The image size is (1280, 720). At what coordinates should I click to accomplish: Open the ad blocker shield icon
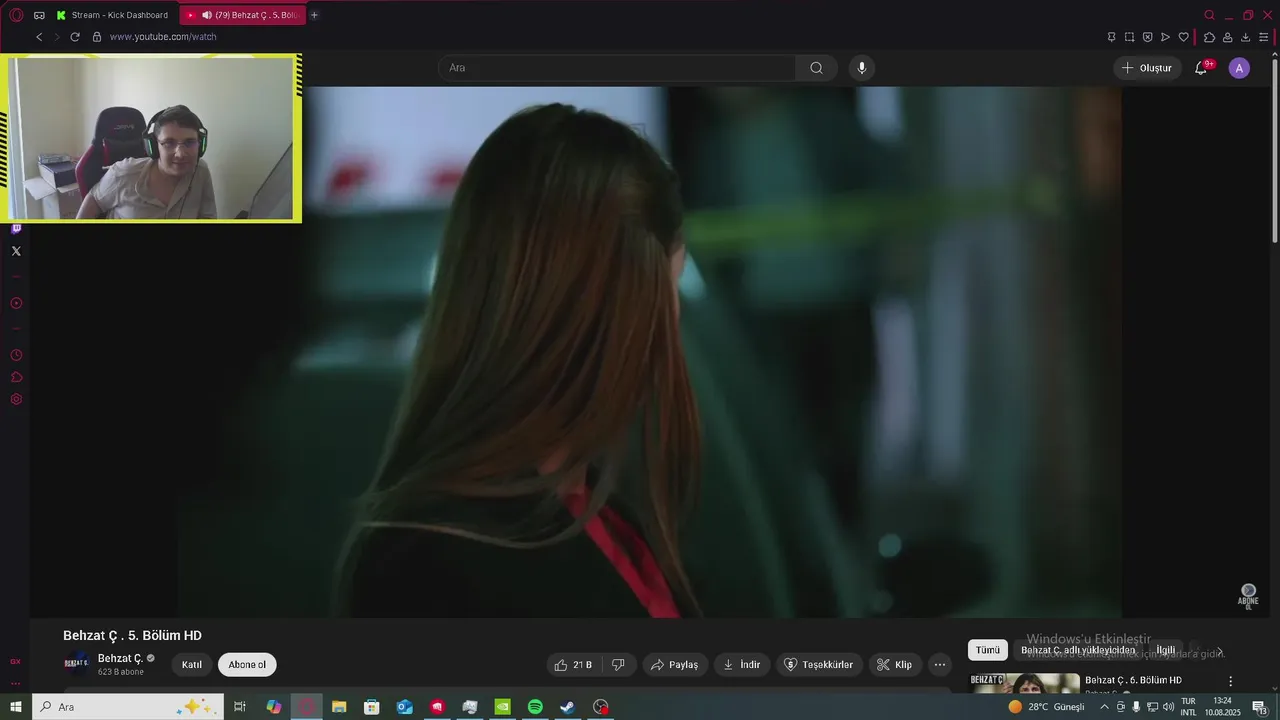(x=1147, y=37)
